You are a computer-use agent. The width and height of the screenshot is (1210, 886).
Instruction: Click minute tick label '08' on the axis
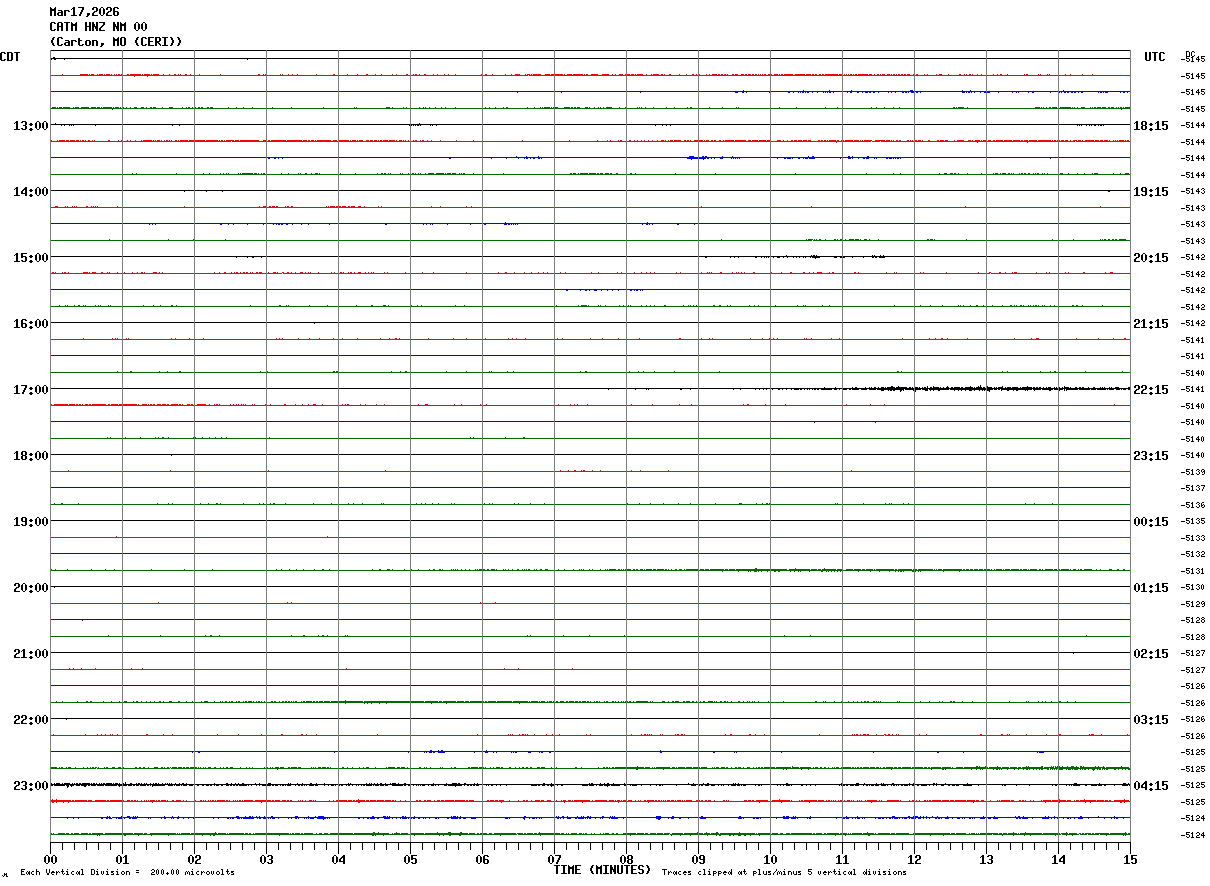coord(626,859)
